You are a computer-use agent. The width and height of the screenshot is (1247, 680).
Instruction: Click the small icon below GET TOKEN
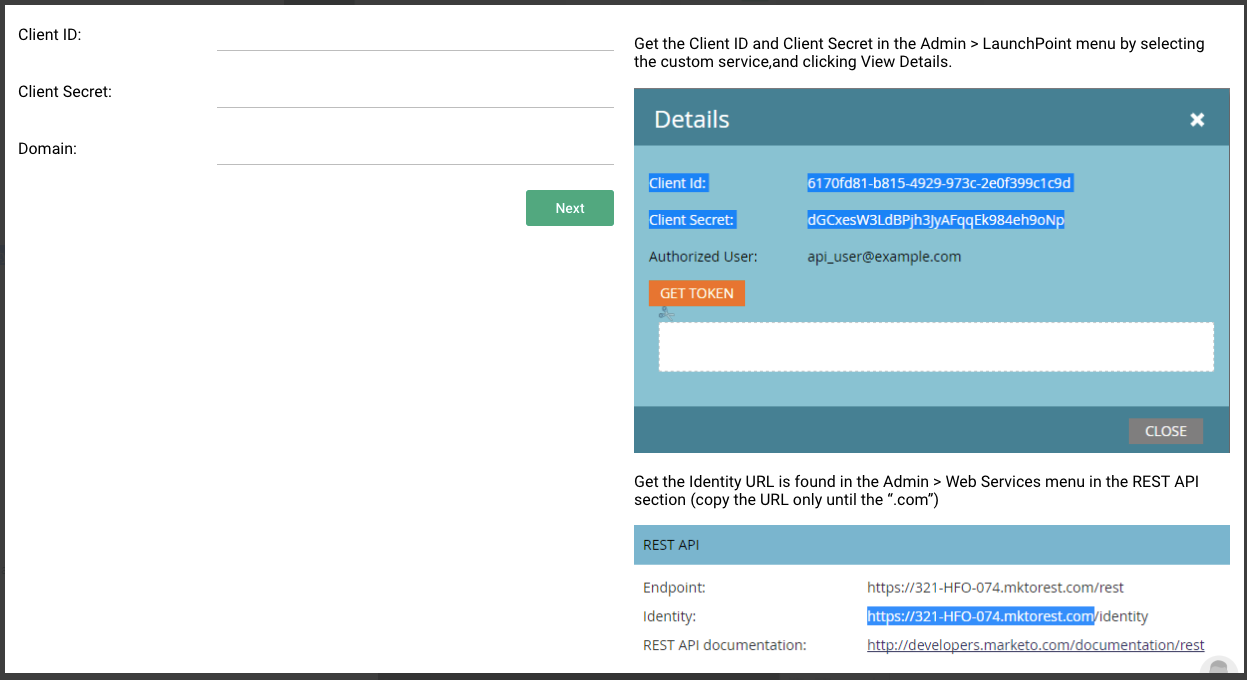tap(666, 314)
